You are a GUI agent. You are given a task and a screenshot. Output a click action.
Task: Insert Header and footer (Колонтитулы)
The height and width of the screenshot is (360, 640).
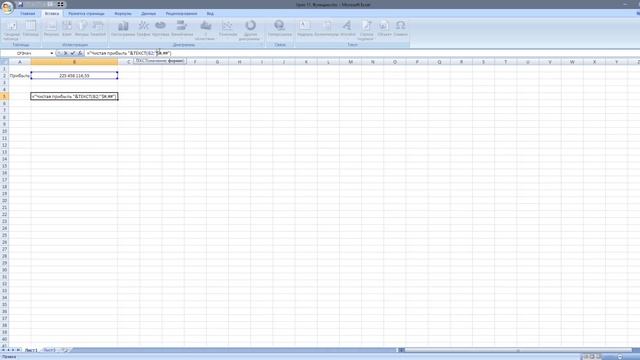[x=327, y=30]
